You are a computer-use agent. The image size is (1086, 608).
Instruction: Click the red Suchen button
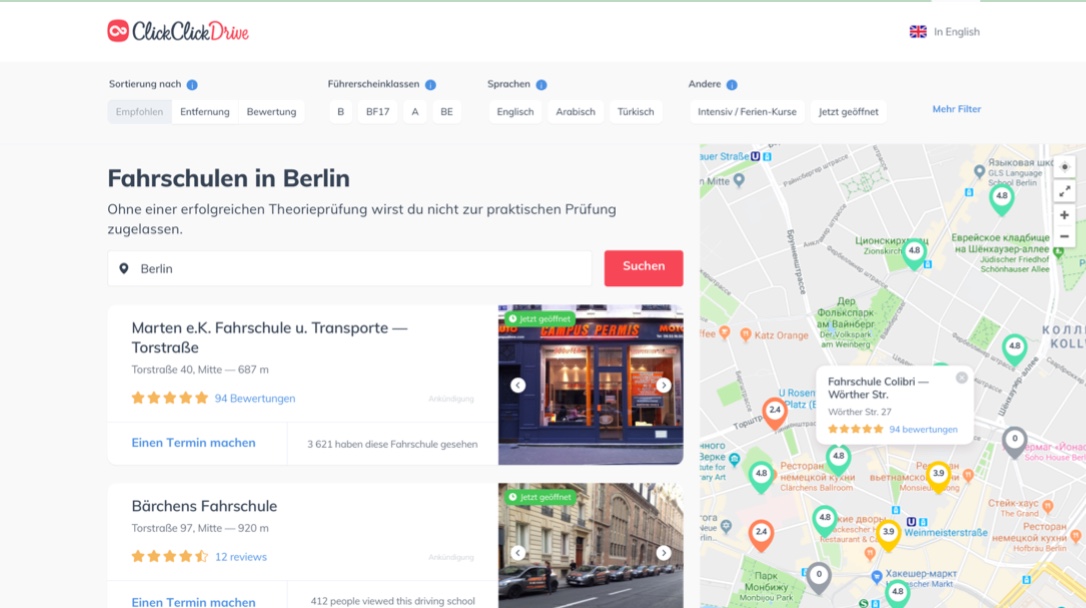(x=643, y=268)
